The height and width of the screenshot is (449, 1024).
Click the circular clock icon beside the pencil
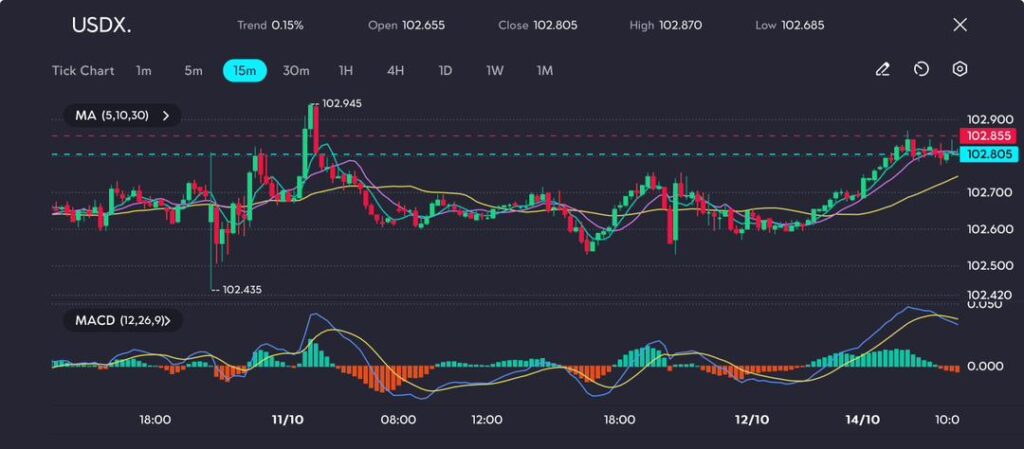click(921, 70)
